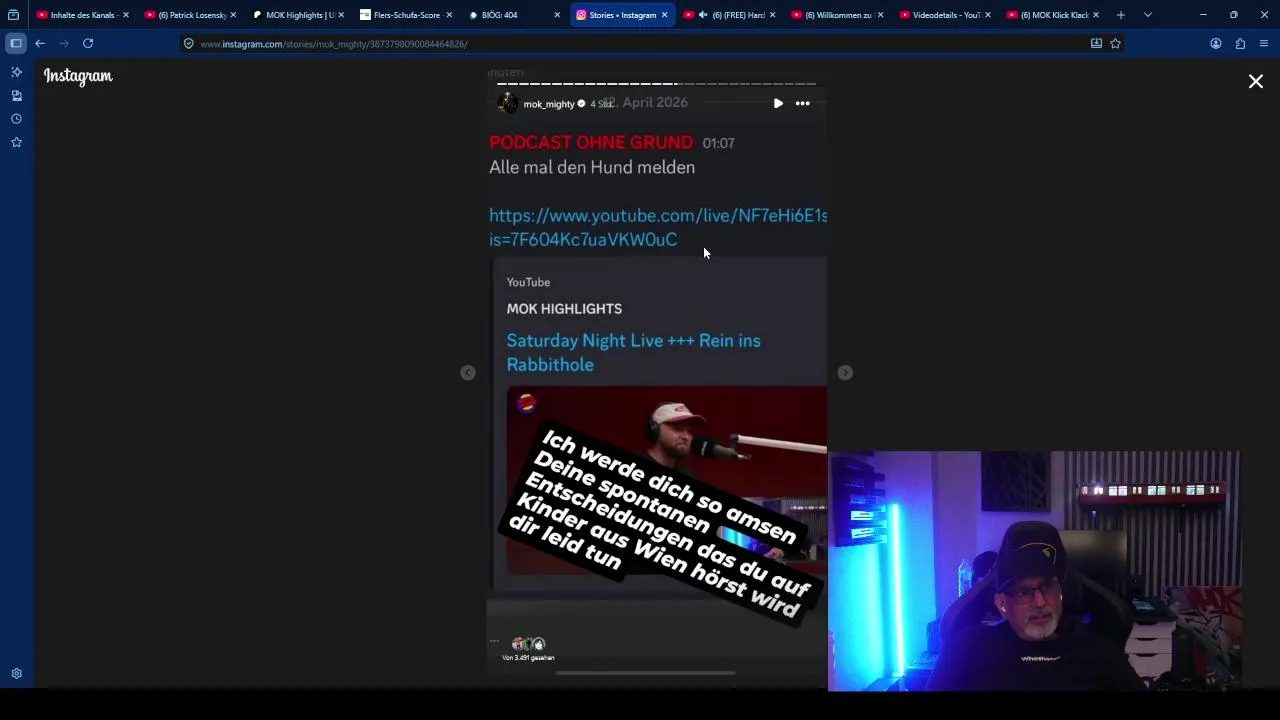The width and height of the screenshot is (1280, 720).
Task: Click the browser forward arrow
Action: [x=64, y=43]
